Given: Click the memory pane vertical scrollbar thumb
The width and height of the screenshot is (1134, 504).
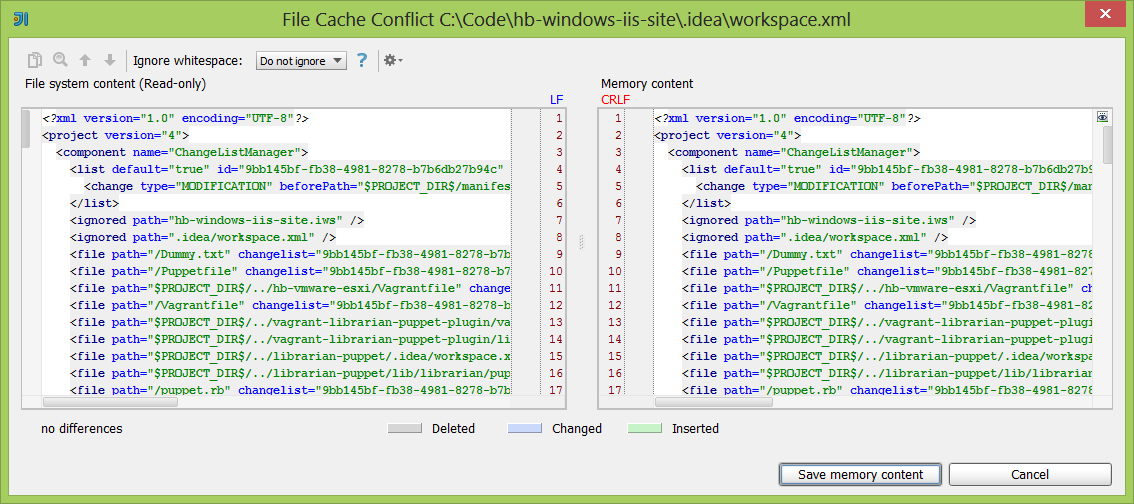Looking at the screenshot, I should click(1107, 144).
